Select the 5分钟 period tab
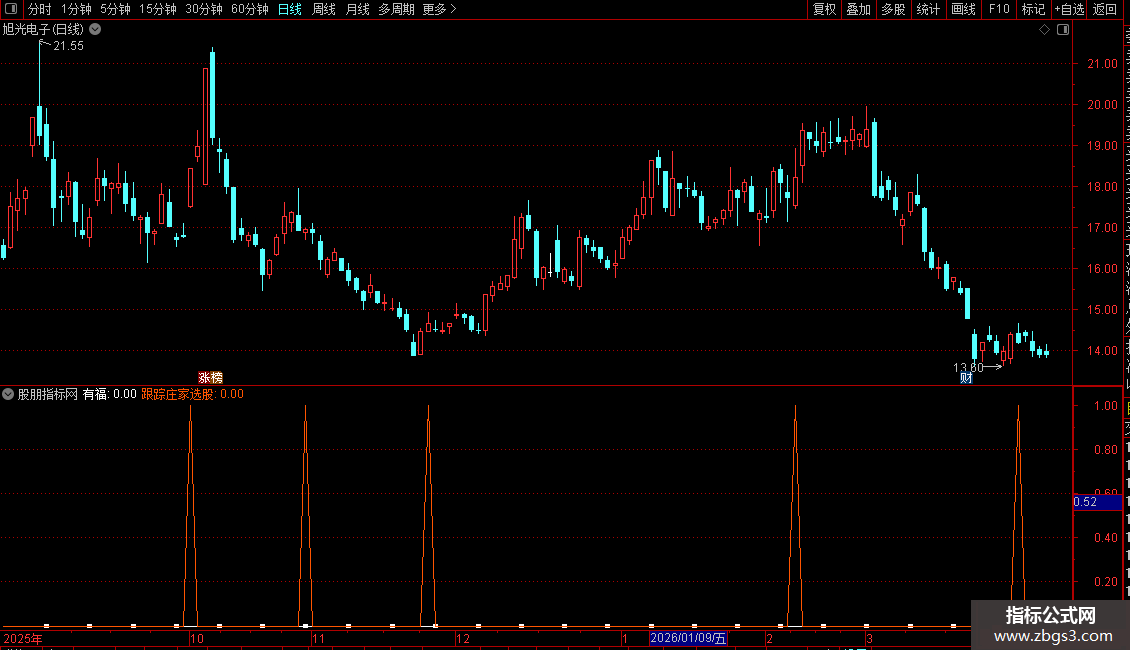The width and height of the screenshot is (1130, 650). point(115,9)
